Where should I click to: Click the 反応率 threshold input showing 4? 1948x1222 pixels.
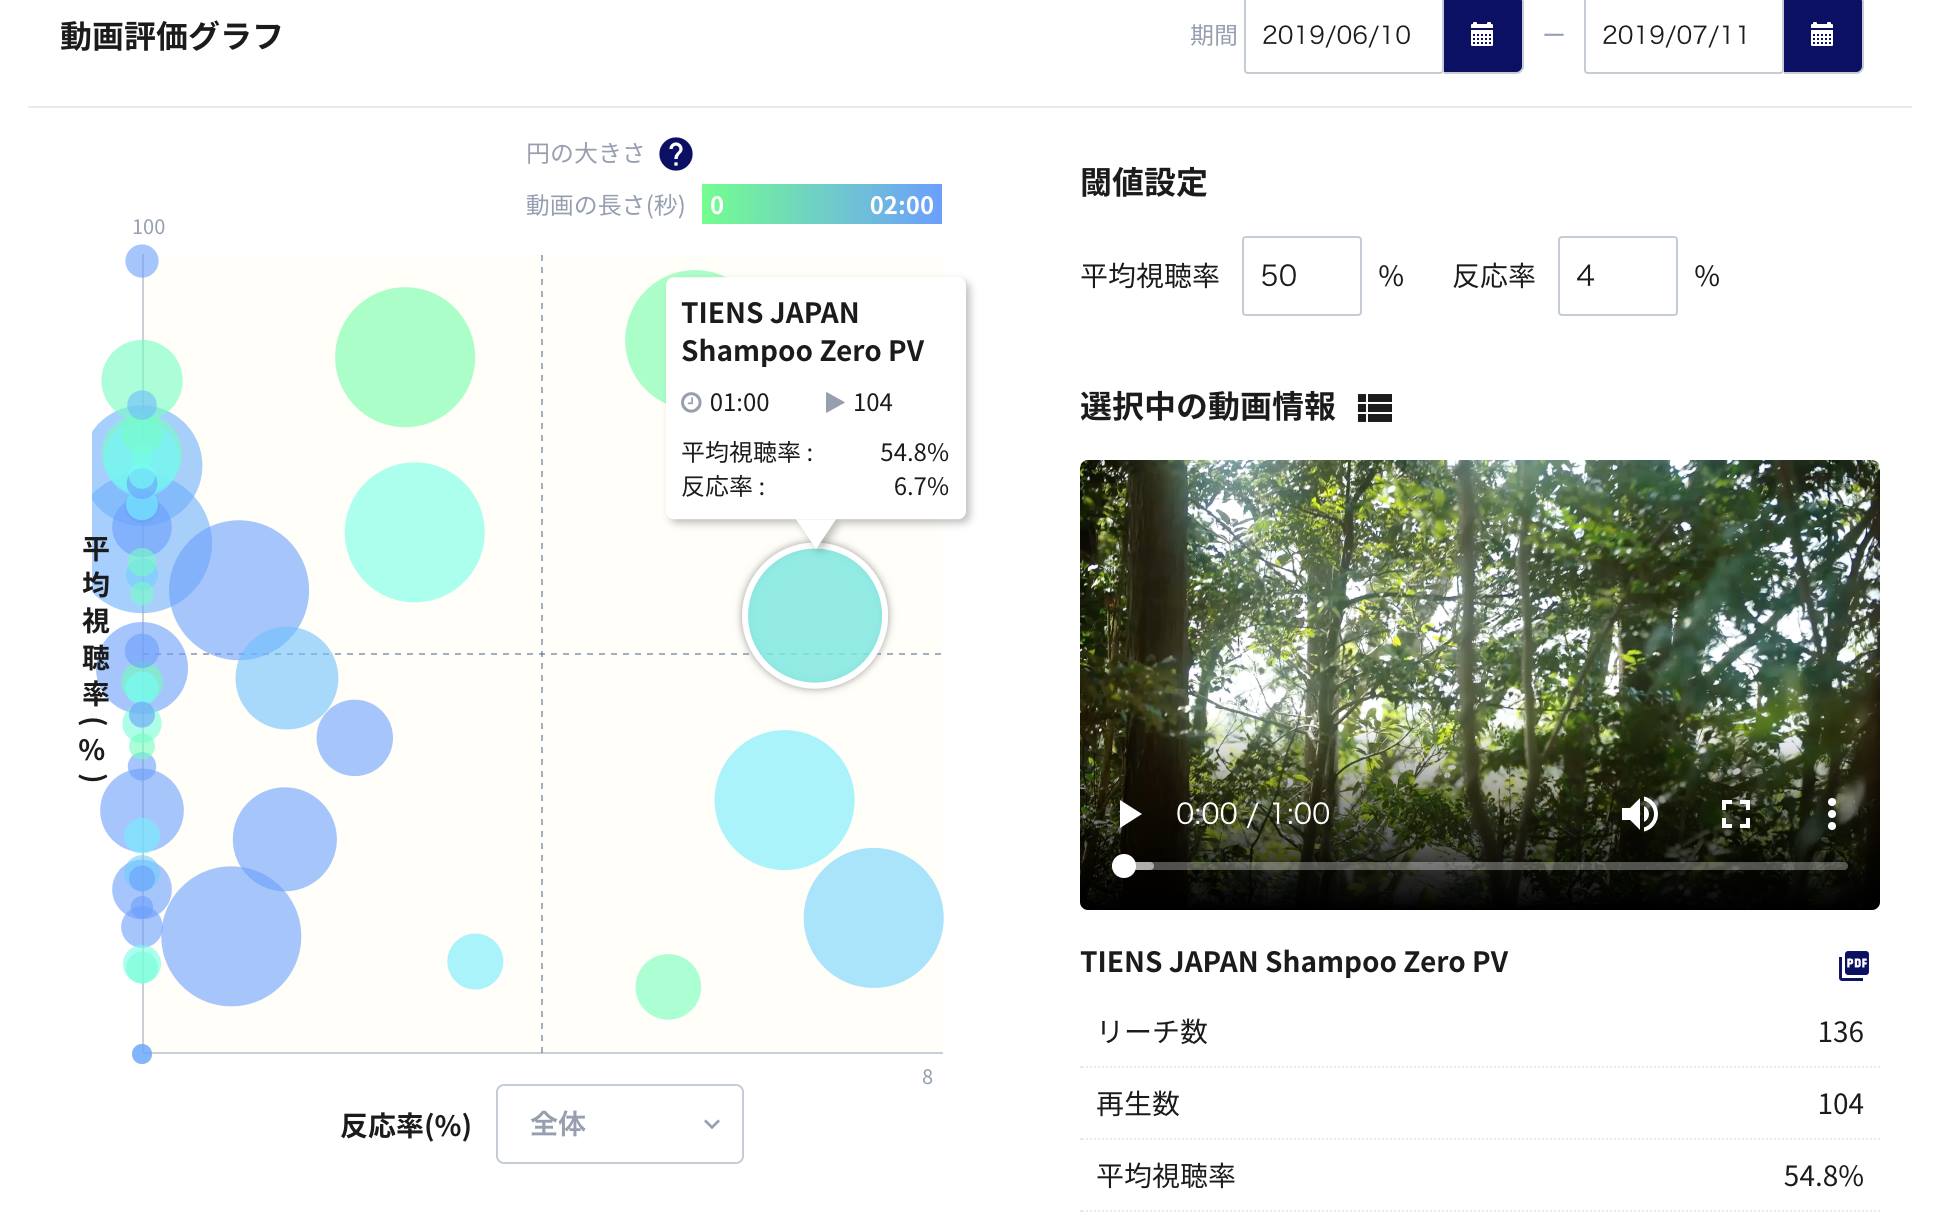click(1618, 276)
